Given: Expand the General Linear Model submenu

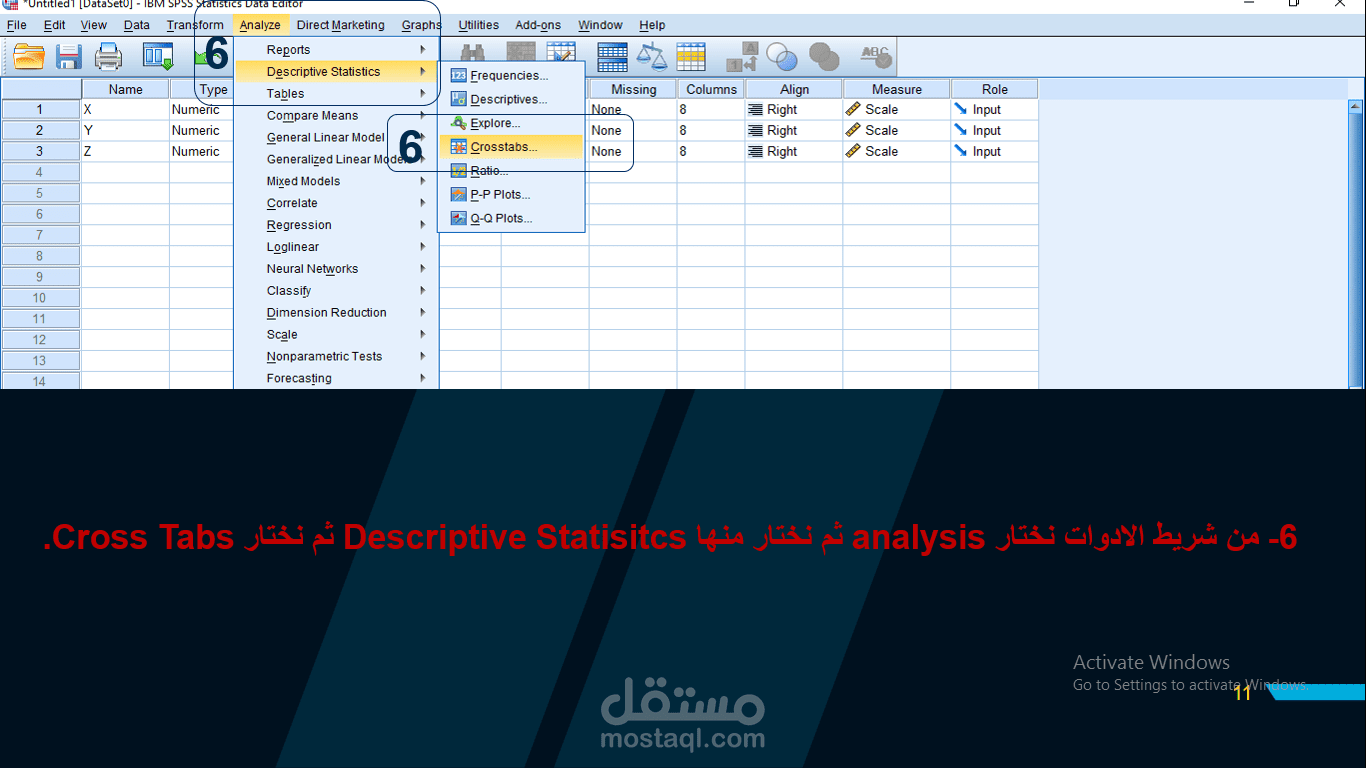Looking at the screenshot, I should [x=336, y=138].
